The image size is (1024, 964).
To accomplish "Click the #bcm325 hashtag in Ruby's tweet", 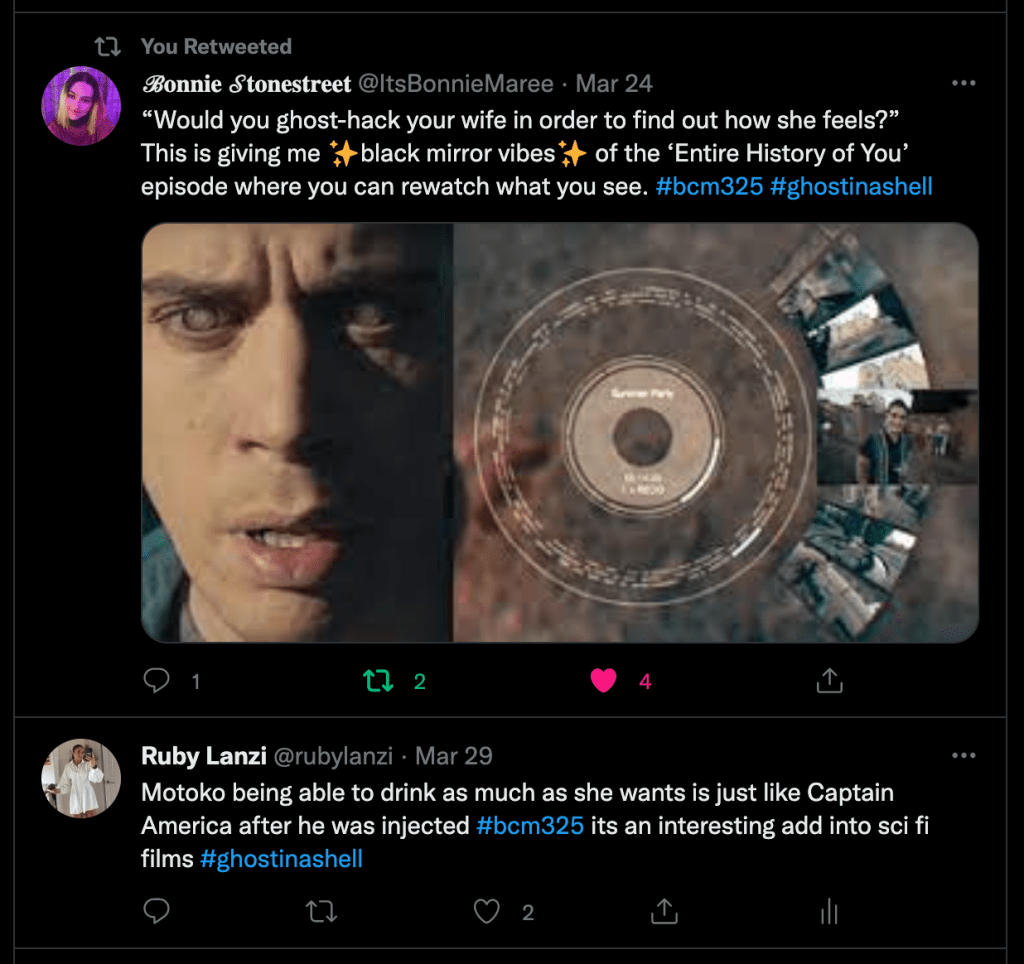I will point(530,826).
